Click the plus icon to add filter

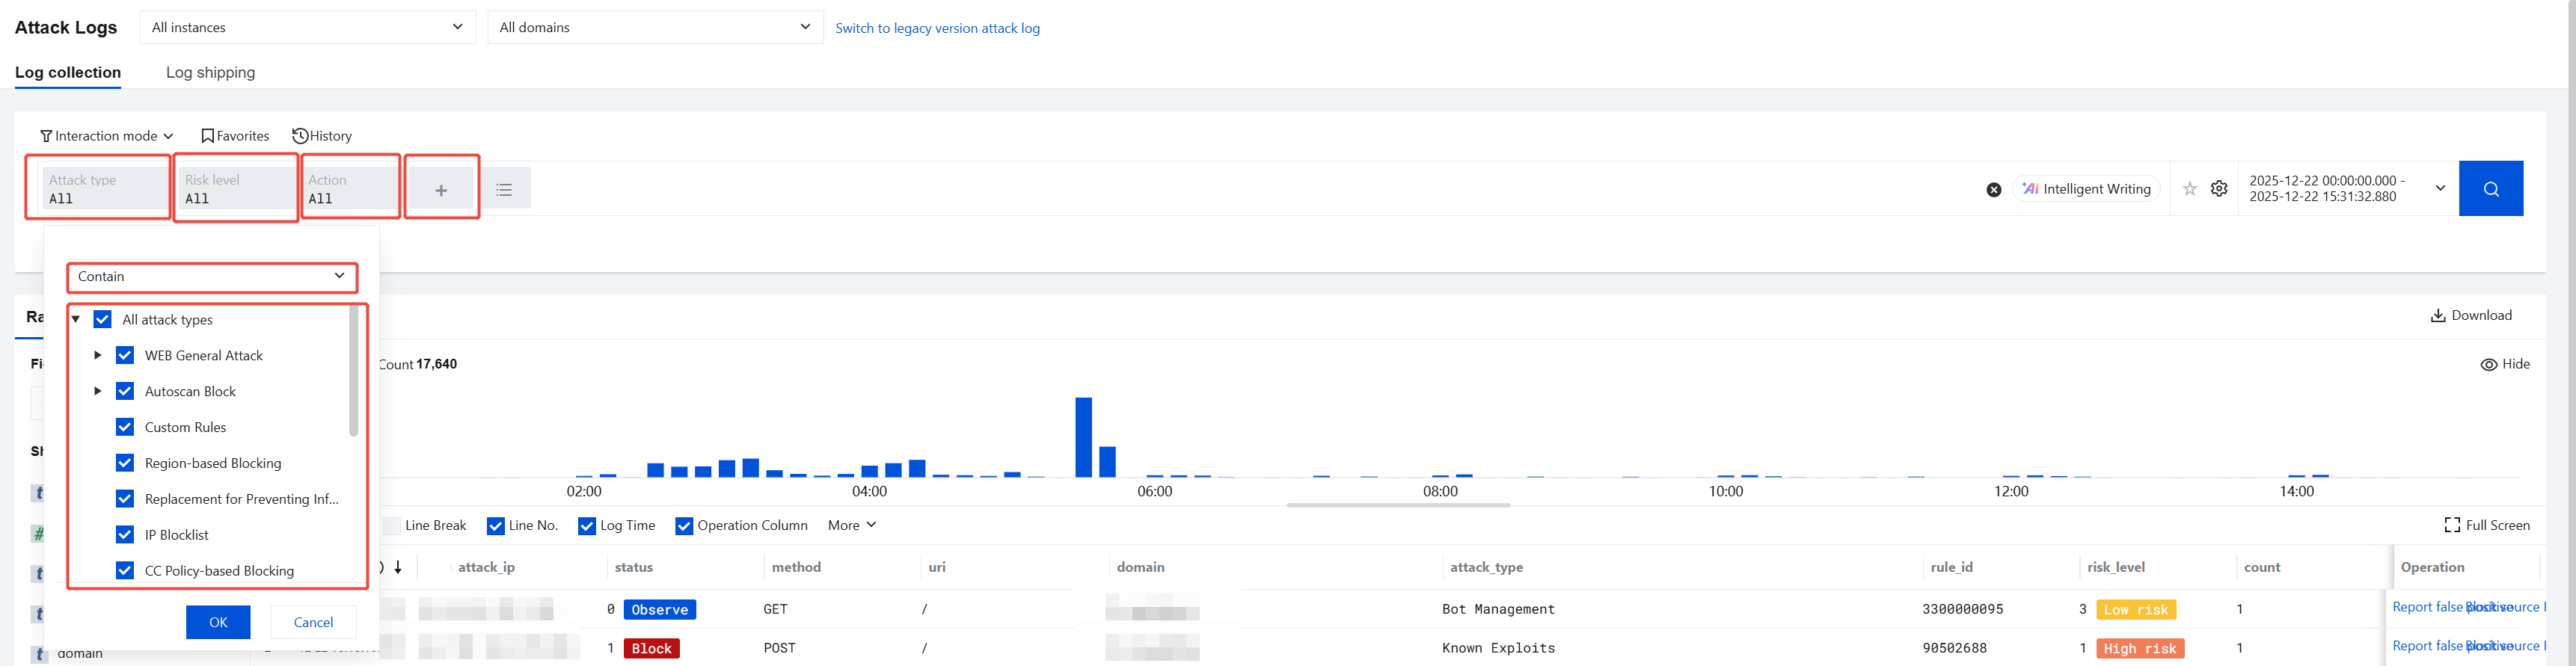click(441, 190)
